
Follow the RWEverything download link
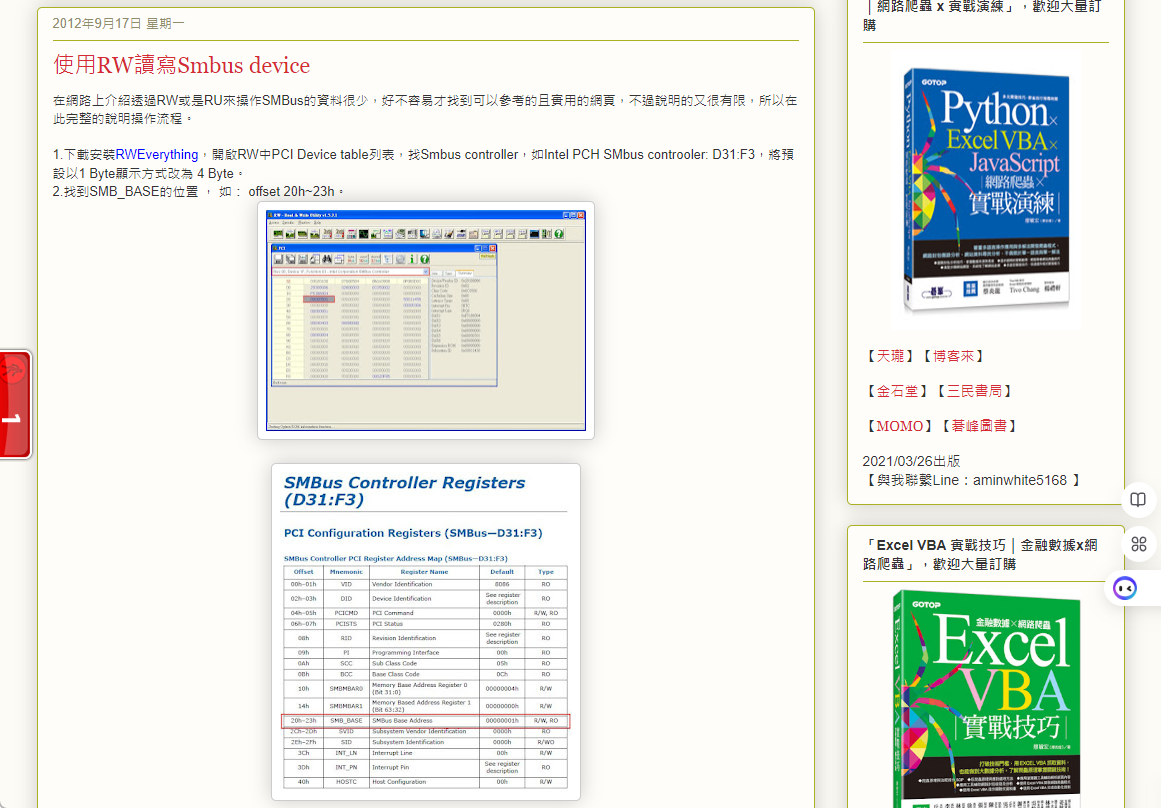(x=157, y=155)
